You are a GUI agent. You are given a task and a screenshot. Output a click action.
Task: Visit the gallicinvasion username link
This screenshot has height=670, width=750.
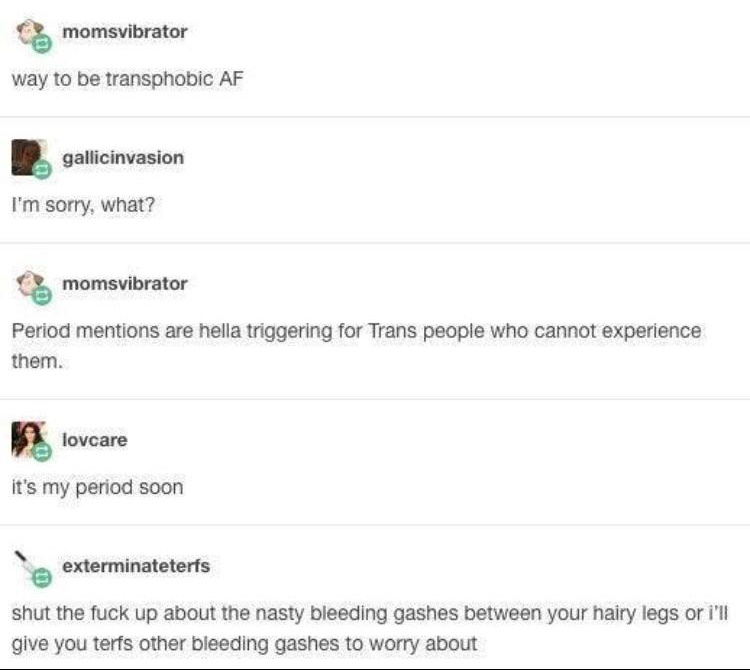(x=123, y=158)
